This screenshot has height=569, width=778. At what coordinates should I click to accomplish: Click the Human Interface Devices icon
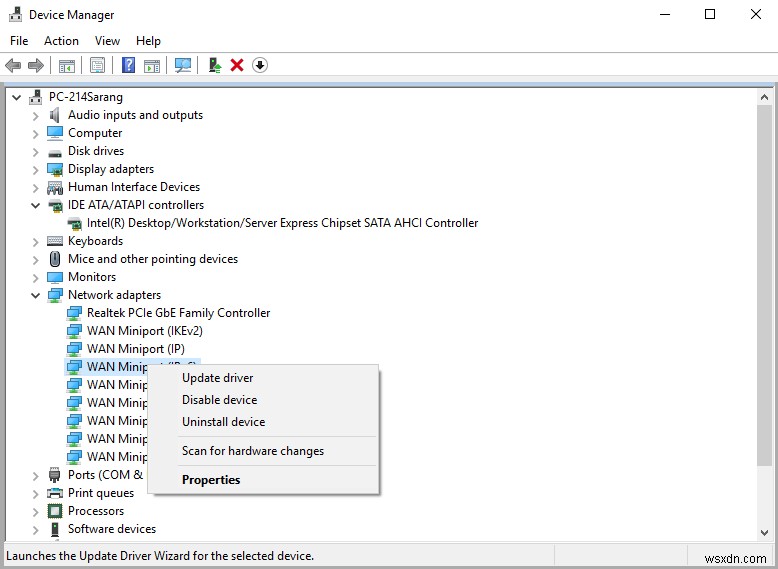point(55,187)
